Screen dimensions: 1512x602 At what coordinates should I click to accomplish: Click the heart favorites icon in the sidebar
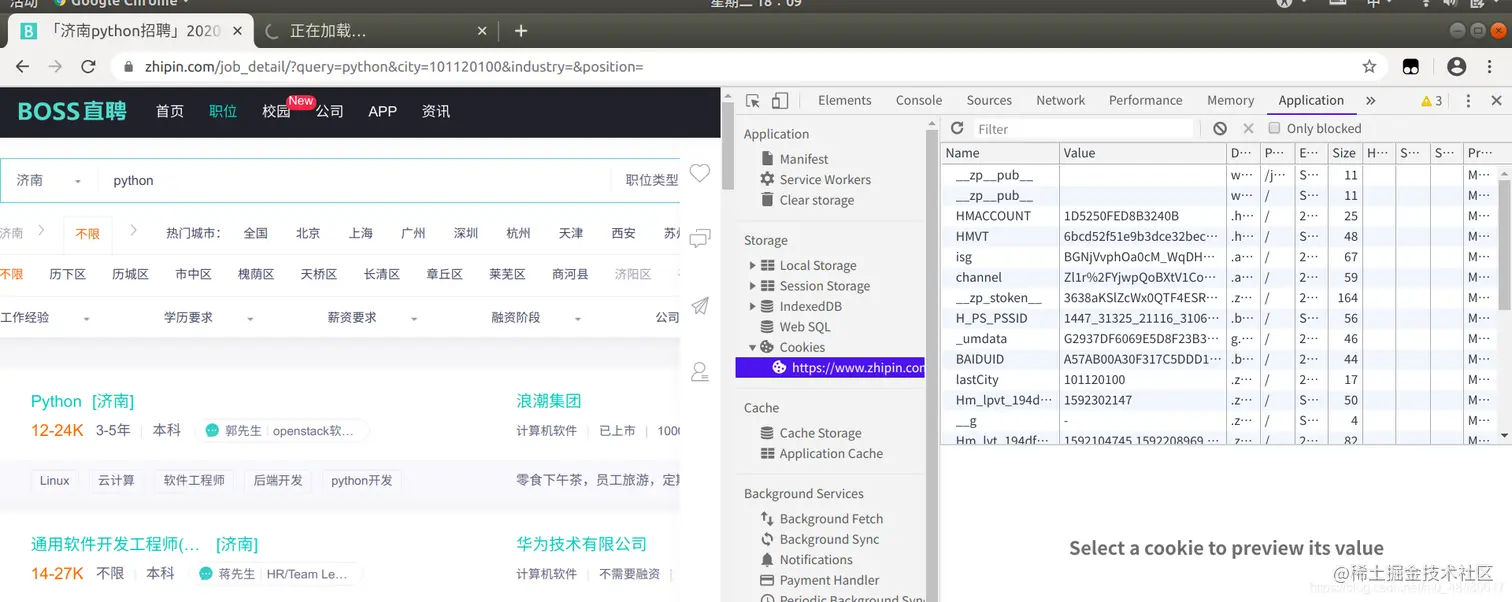(700, 174)
